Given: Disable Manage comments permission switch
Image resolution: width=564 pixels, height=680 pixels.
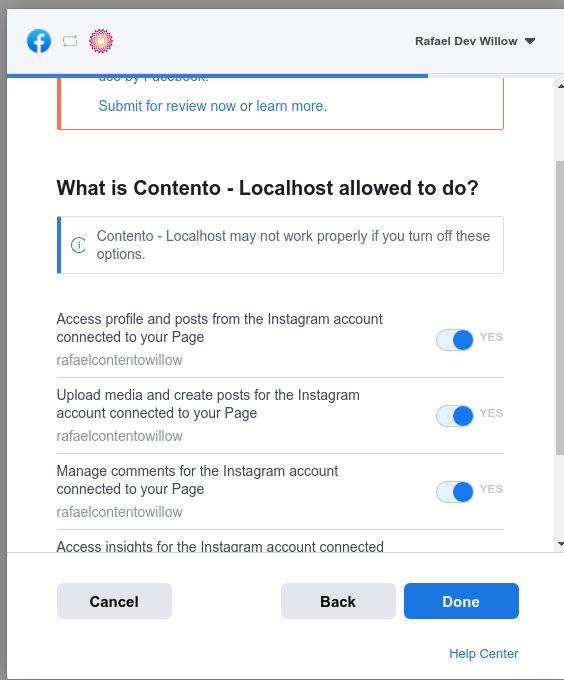Looking at the screenshot, I should click(x=454, y=492).
